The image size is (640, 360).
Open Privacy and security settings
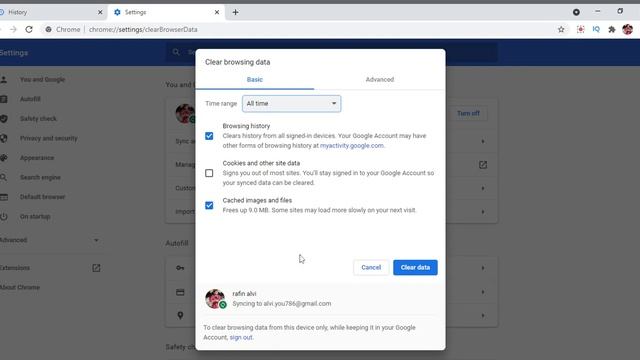tap(49, 138)
